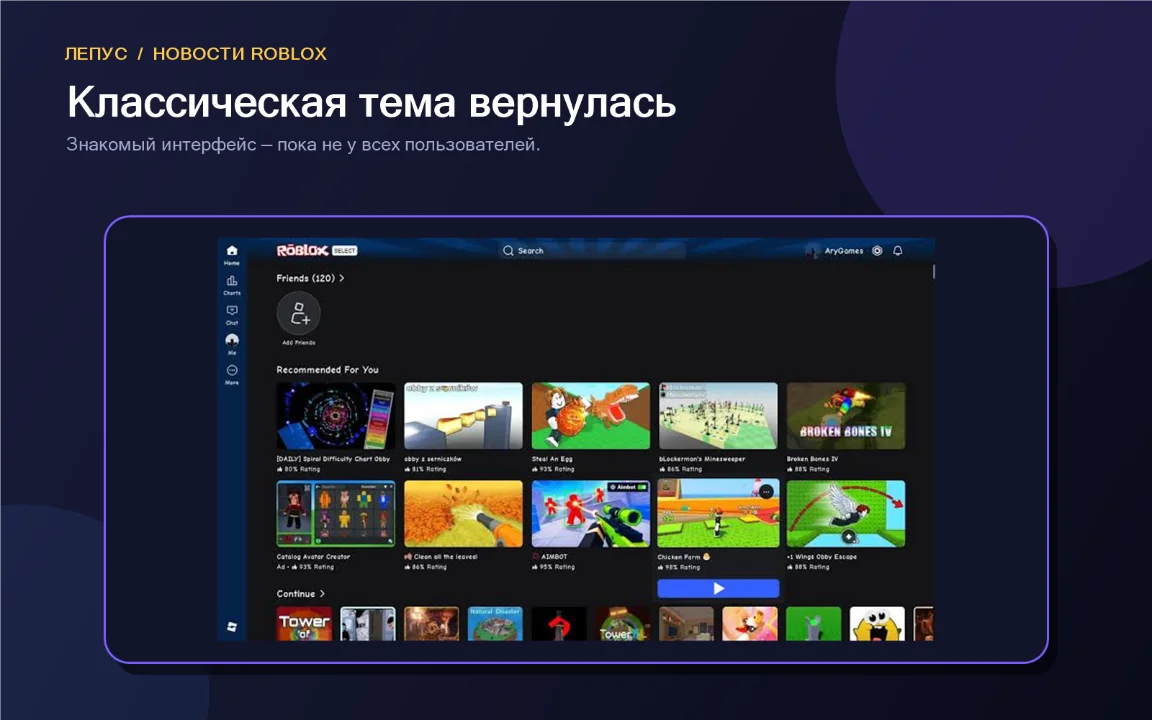The image size is (1152, 720).
Task: Open the ЛЕПУС breadcrumb link
Action: (x=96, y=54)
